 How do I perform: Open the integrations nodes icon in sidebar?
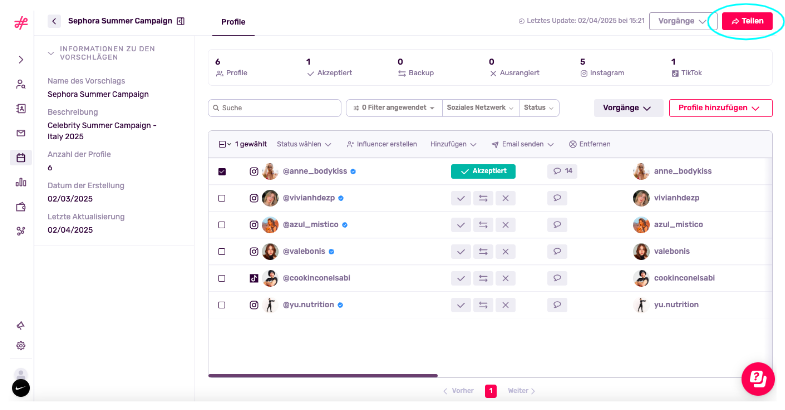click(21, 231)
